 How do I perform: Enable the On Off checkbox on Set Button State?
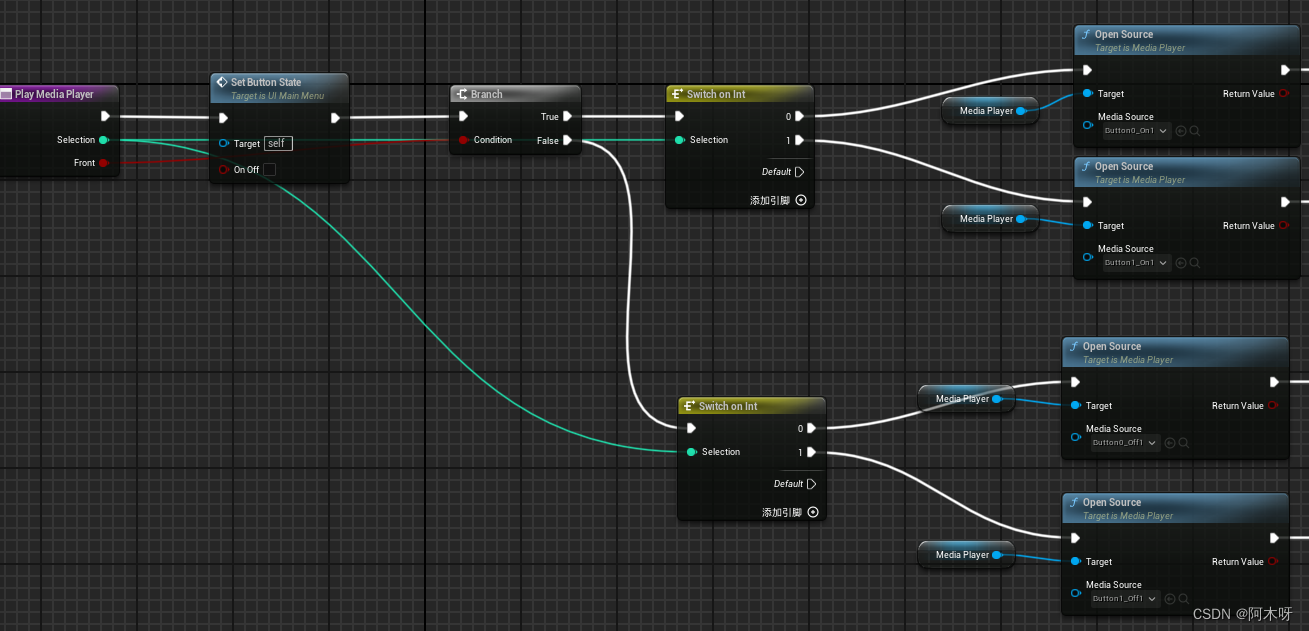tap(268, 169)
